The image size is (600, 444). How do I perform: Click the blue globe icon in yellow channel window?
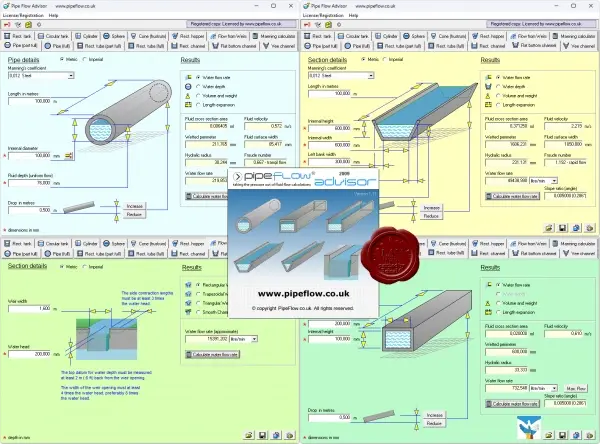point(576,228)
